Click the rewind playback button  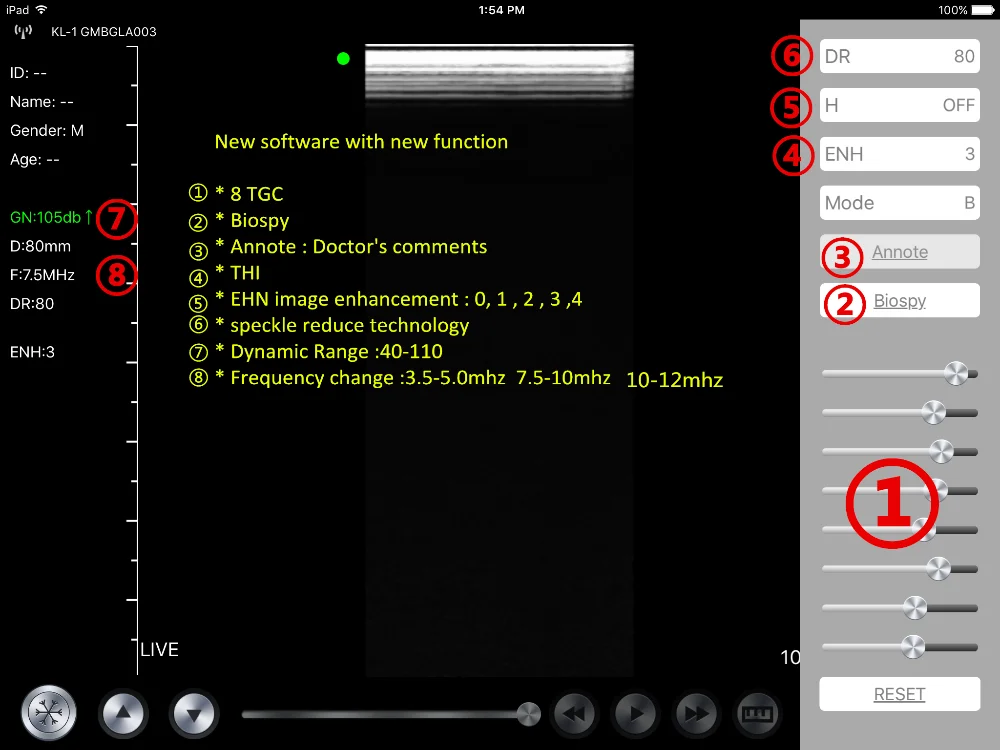575,714
